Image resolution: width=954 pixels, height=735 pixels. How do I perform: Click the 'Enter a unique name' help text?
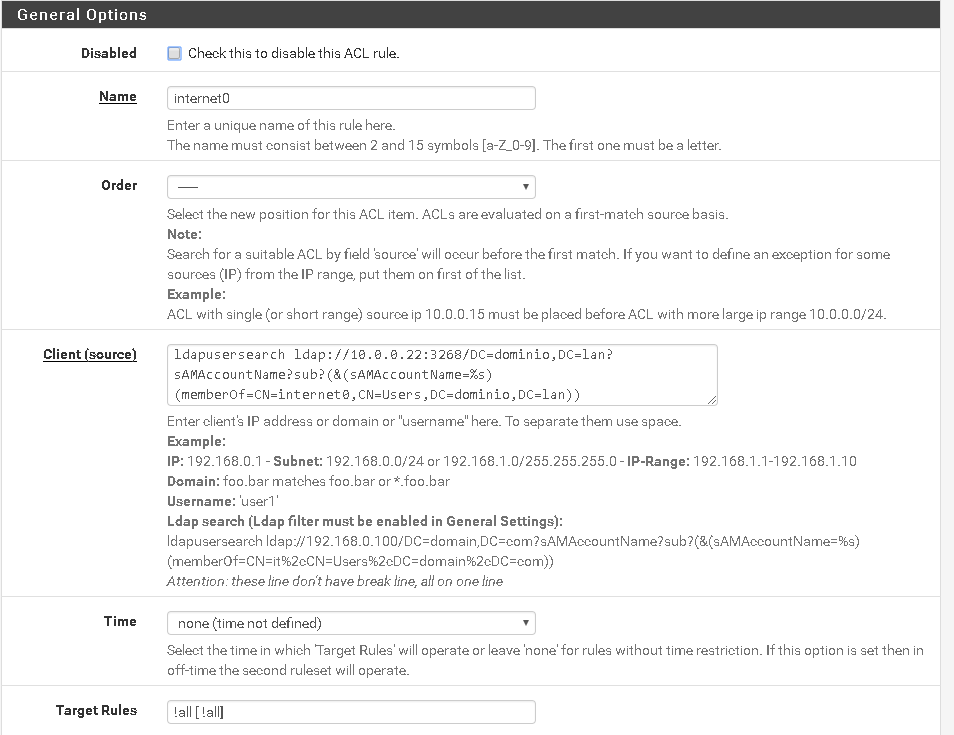click(281, 126)
